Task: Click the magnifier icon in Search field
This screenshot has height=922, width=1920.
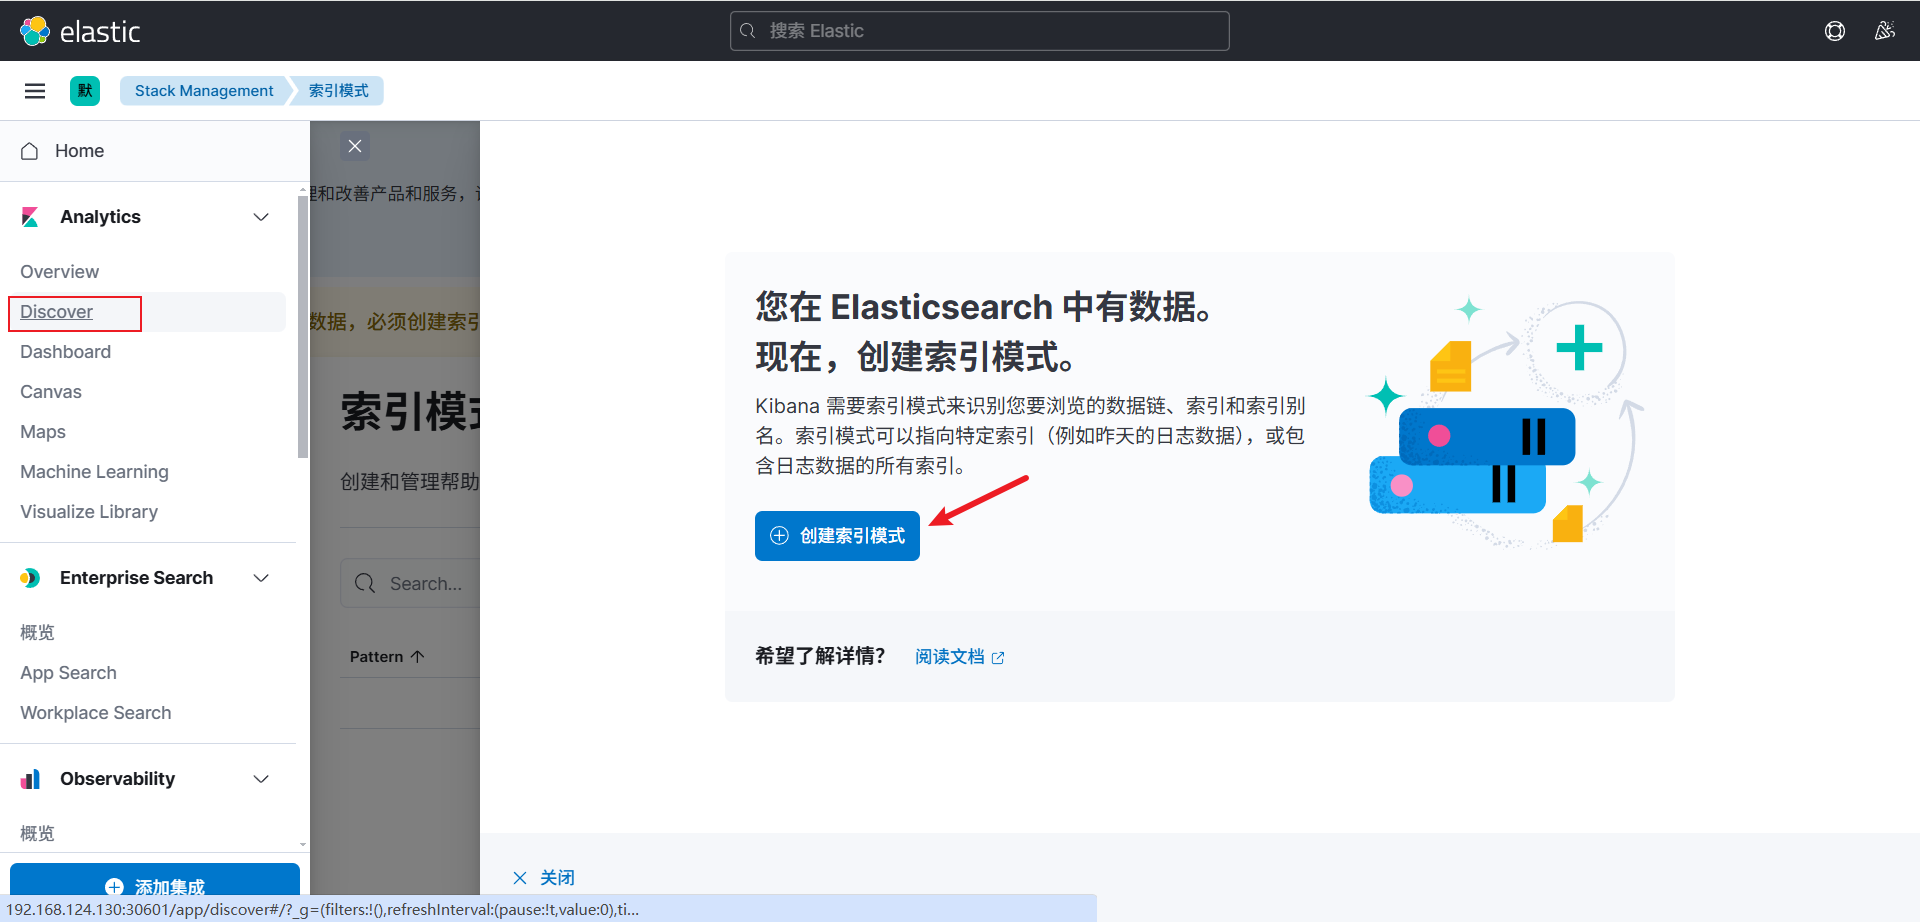Action: (x=365, y=583)
